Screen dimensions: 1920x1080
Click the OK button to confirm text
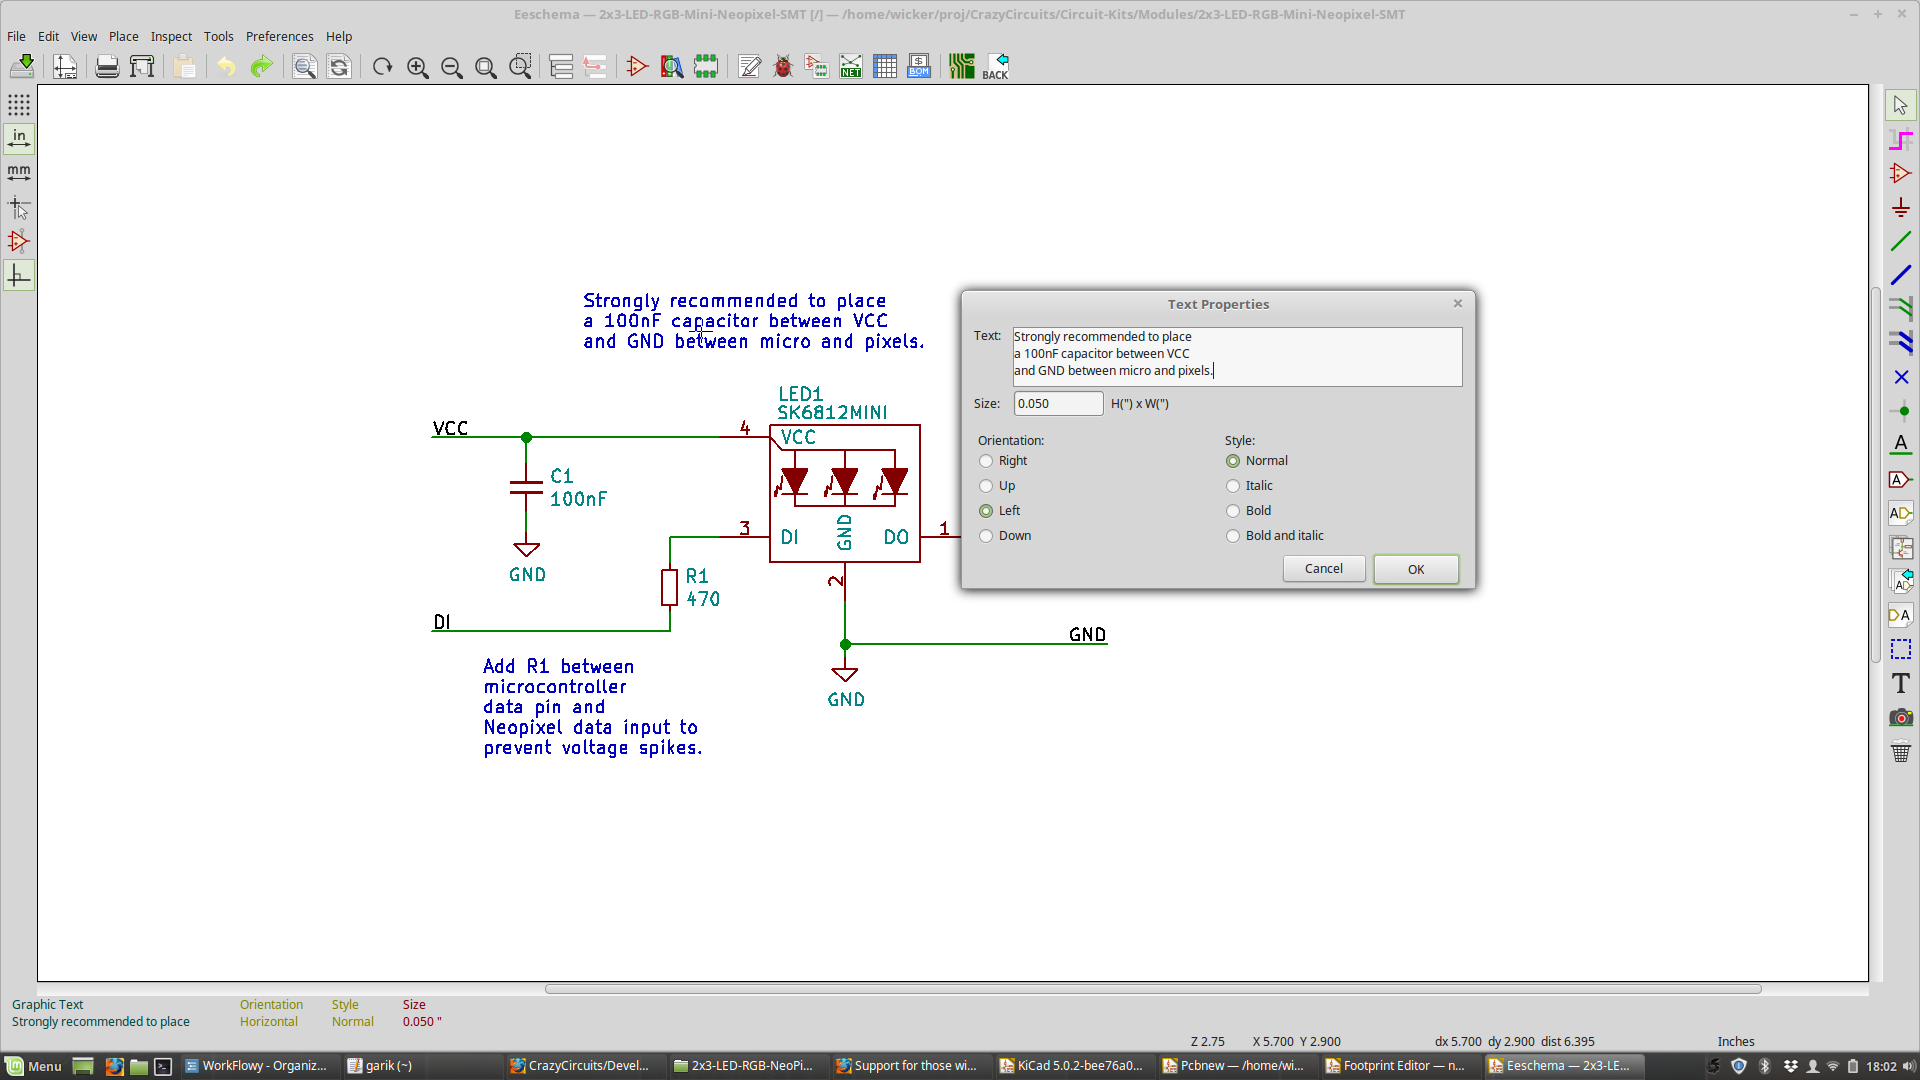click(1416, 567)
